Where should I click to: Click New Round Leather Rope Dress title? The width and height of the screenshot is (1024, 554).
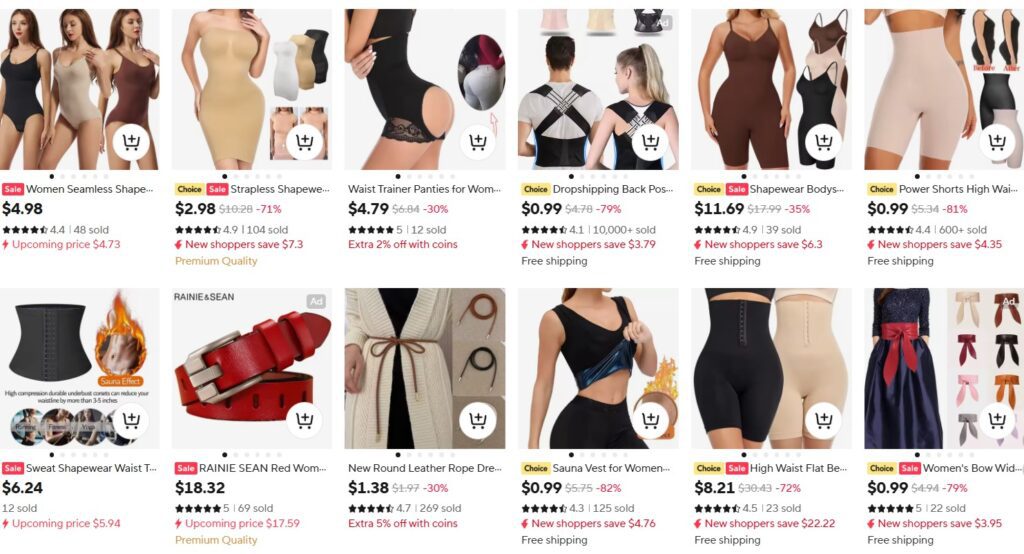[424, 468]
